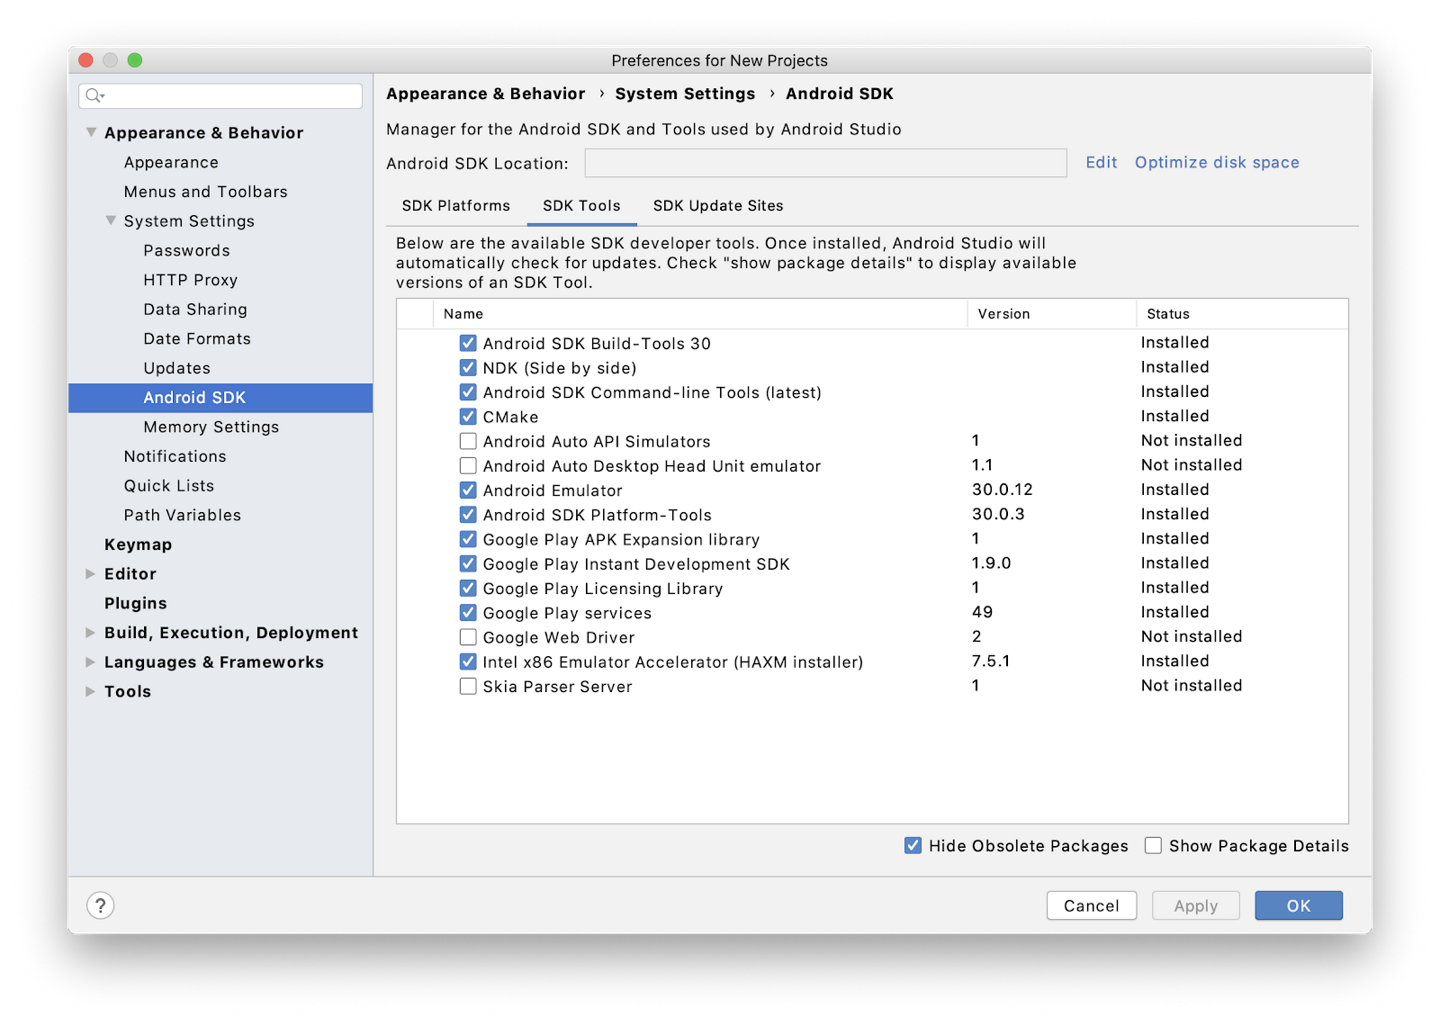Click the help question mark icon
This screenshot has height=1024, width=1440.
pos(100,905)
